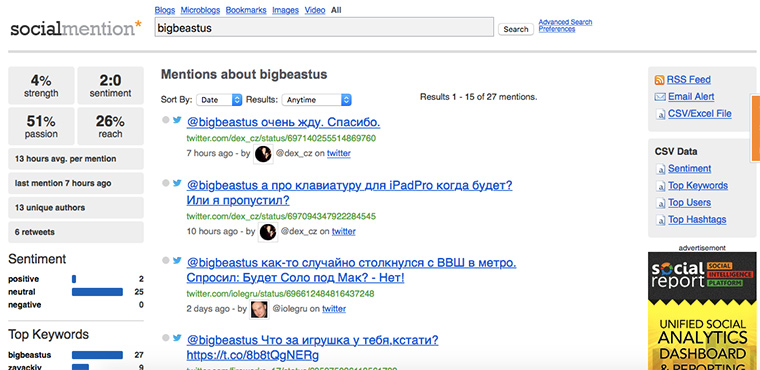This screenshot has height=370, width=760.
Task: Click @dex_cz avatar on 10 hours ago mention
Action: coord(268,232)
